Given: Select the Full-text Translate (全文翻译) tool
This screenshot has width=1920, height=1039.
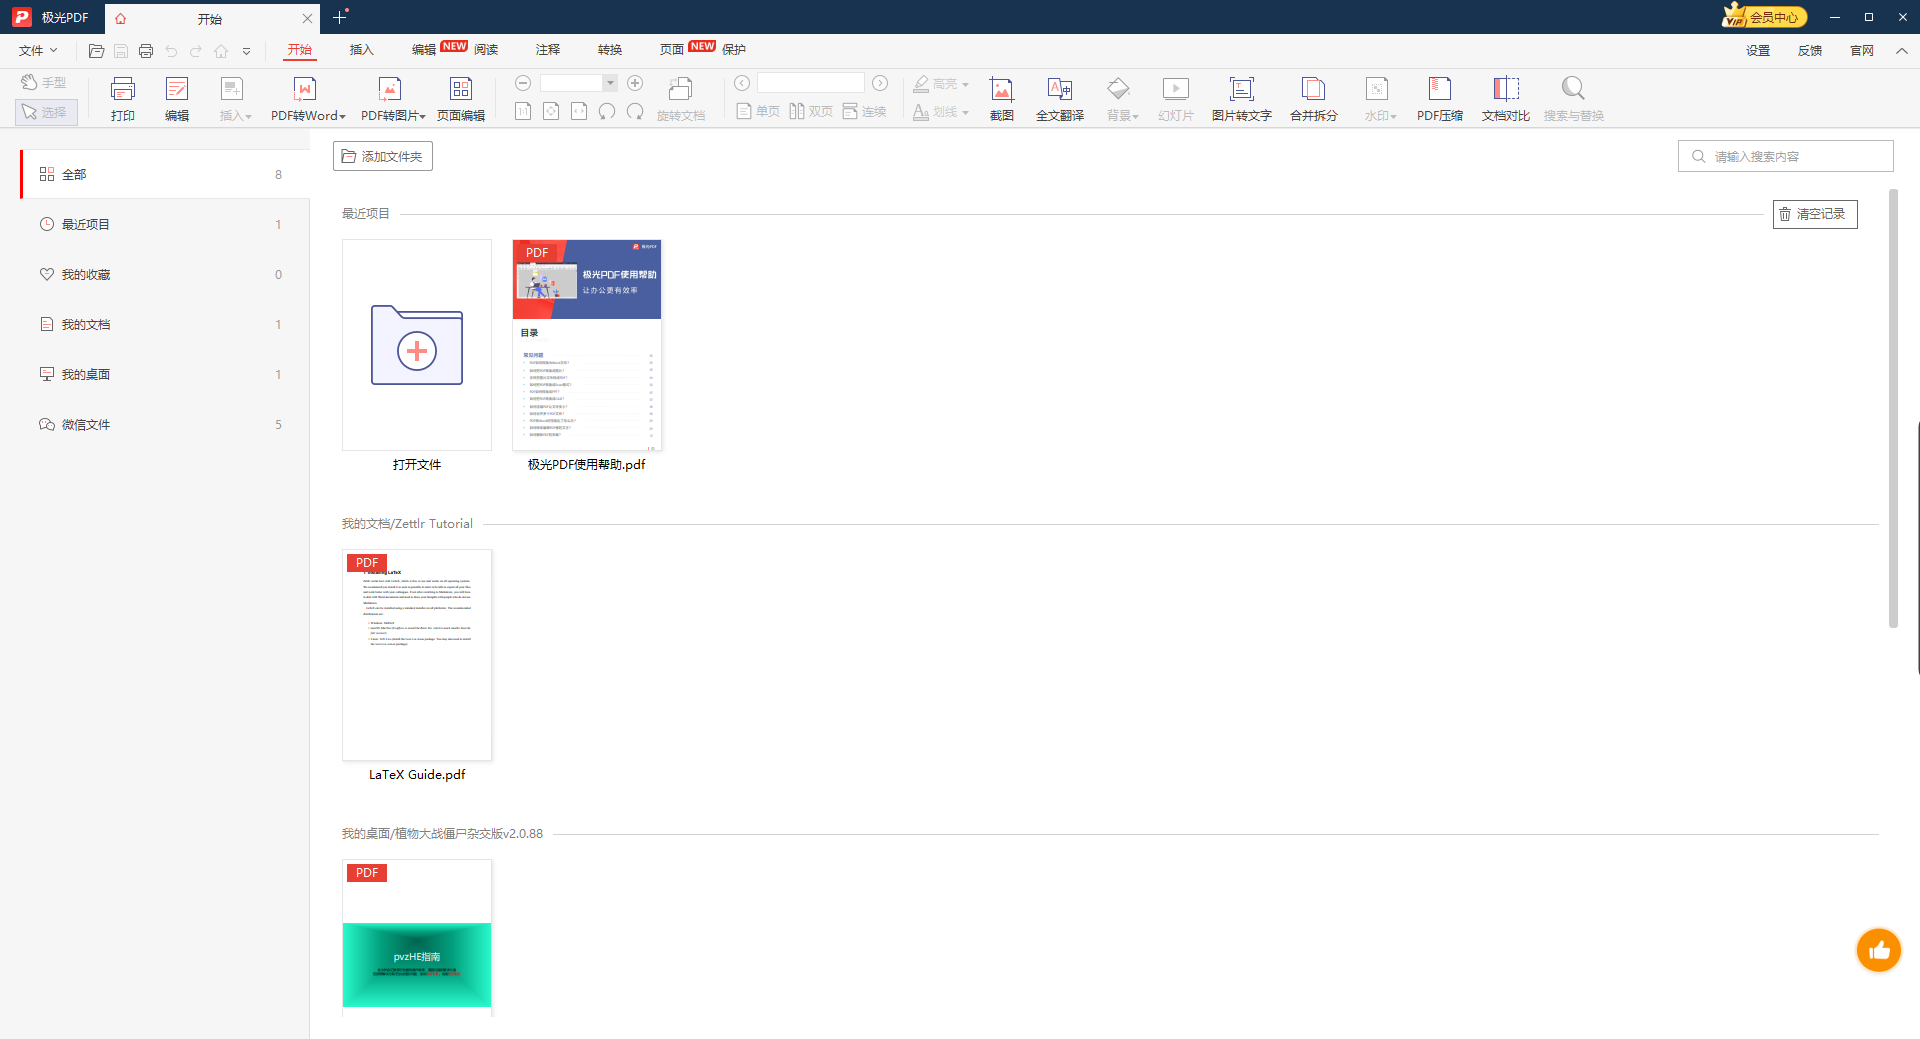Looking at the screenshot, I should pyautogui.click(x=1059, y=98).
